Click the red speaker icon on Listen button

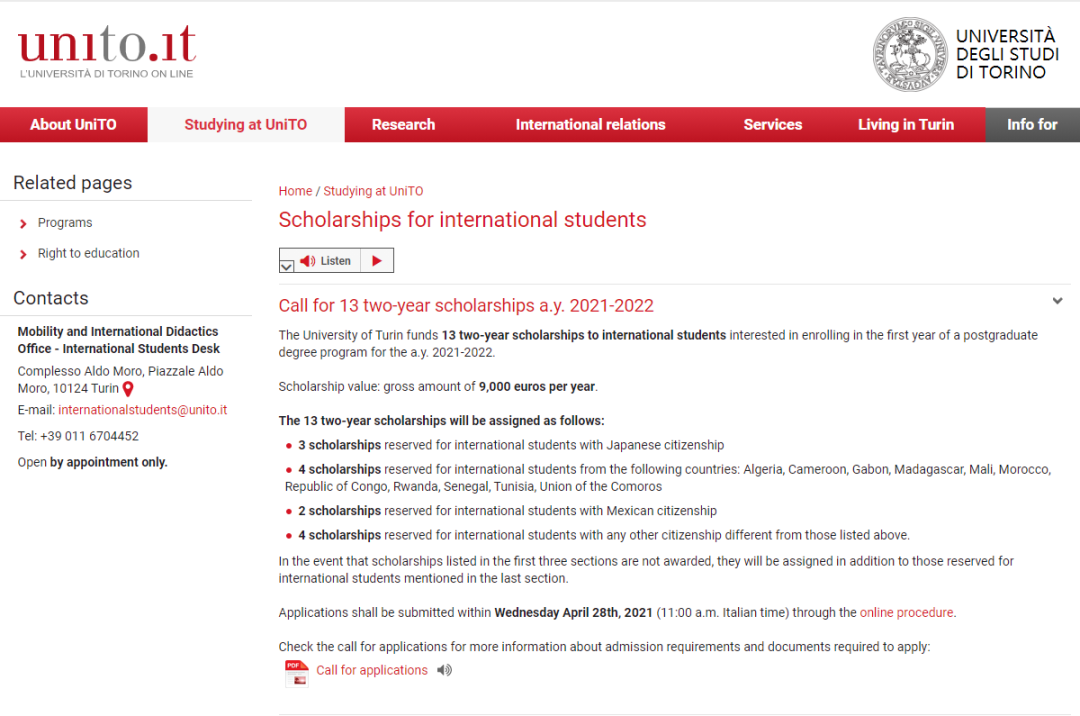[307, 261]
